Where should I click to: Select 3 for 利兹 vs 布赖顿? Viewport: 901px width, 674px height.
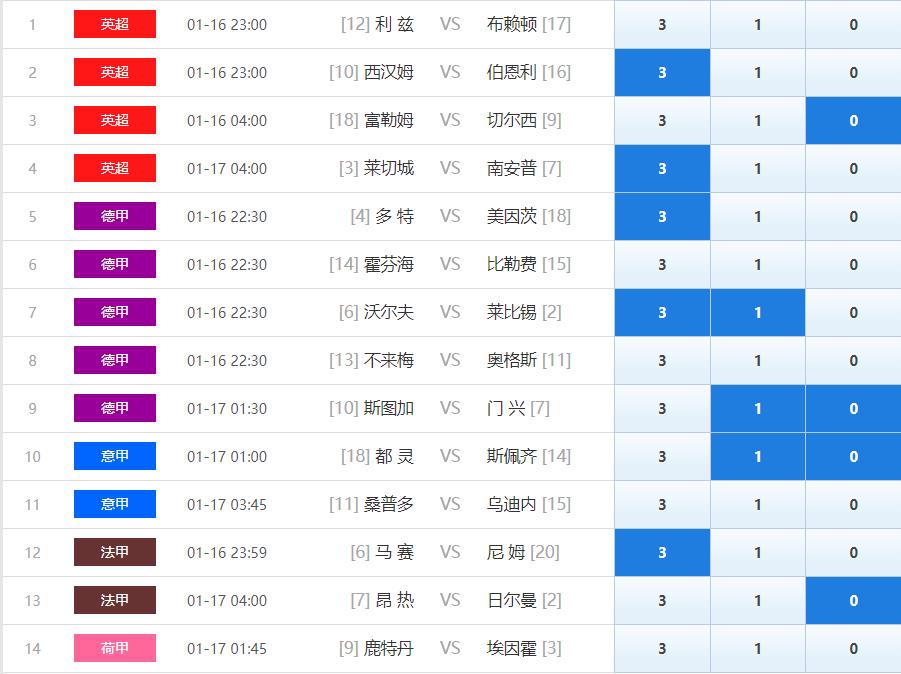tap(662, 24)
